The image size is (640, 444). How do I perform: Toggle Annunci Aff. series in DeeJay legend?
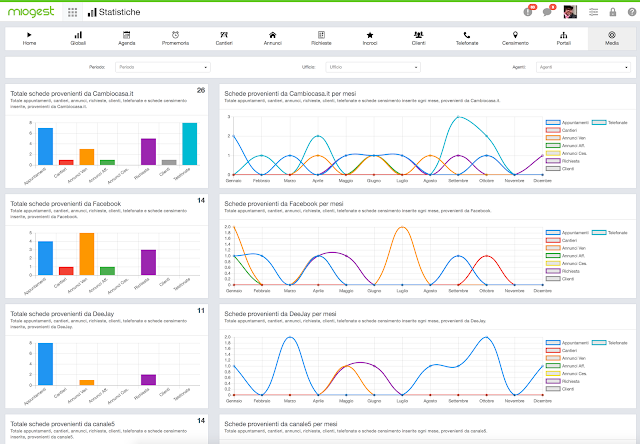565,366
